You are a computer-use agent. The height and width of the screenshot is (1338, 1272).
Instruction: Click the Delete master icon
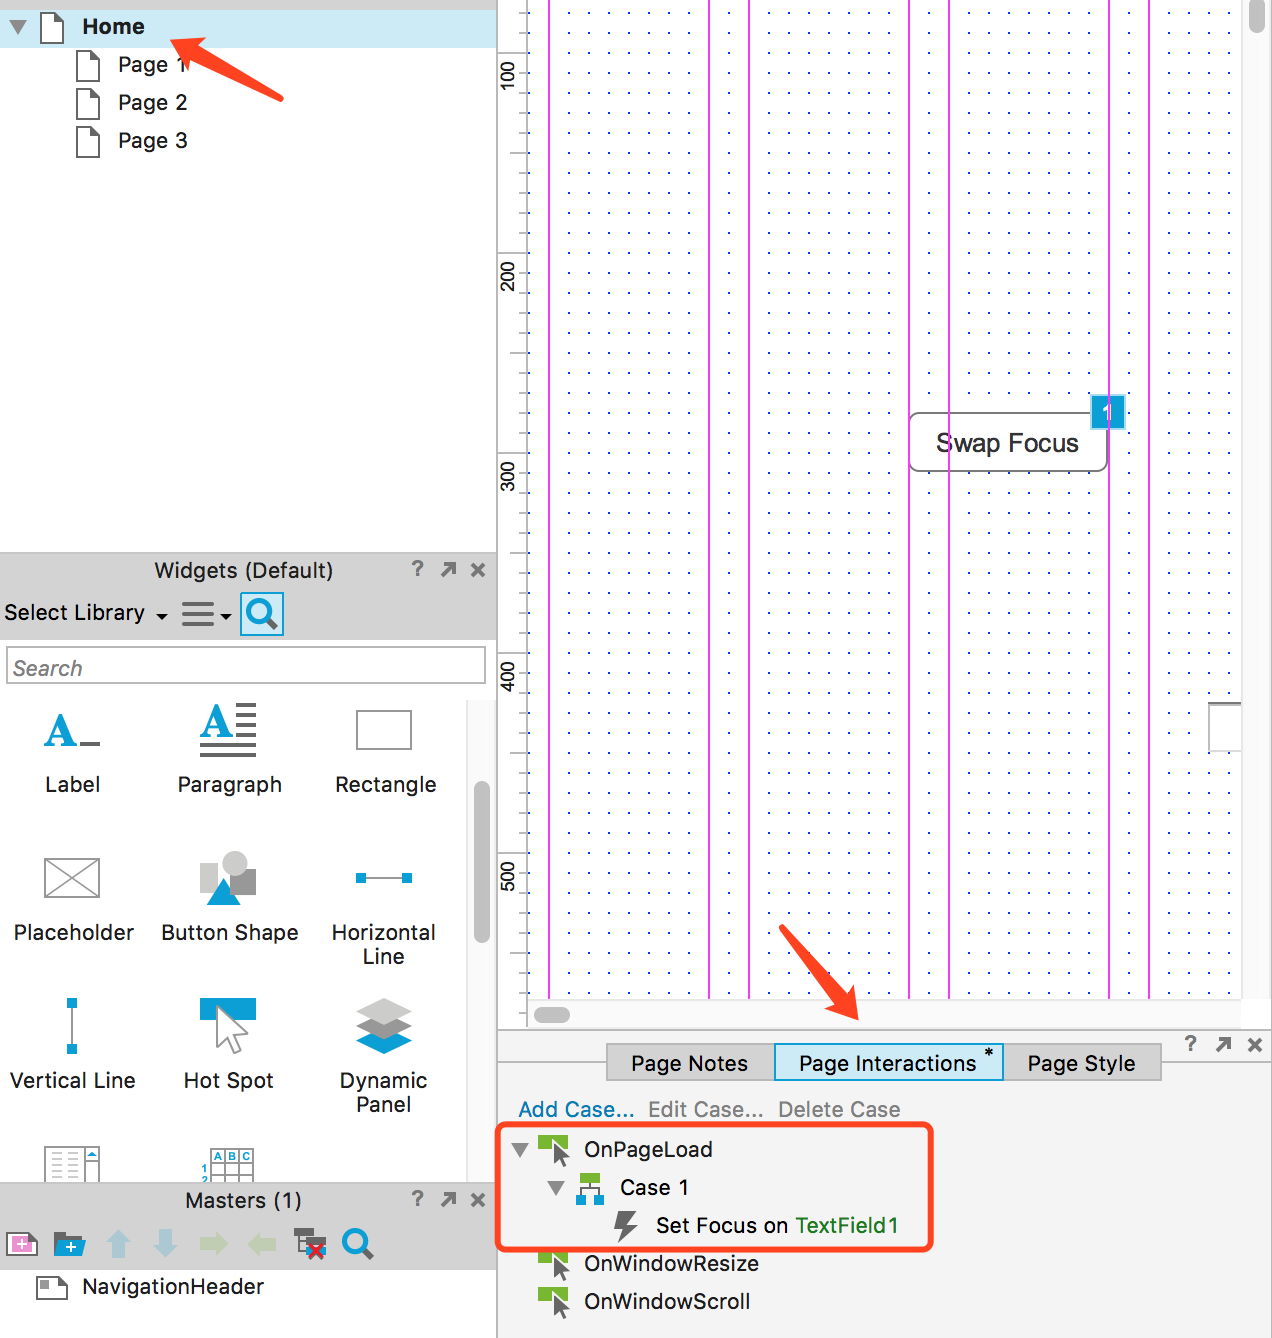coord(310,1244)
